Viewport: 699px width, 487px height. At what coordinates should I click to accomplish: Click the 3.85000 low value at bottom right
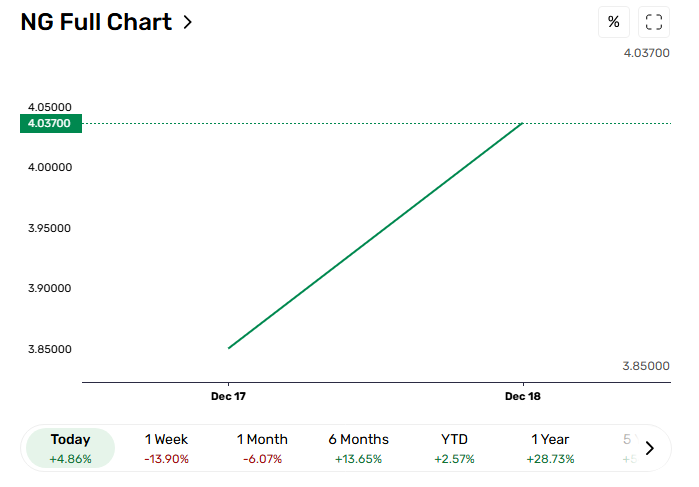pyautogui.click(x=645, y=366)
